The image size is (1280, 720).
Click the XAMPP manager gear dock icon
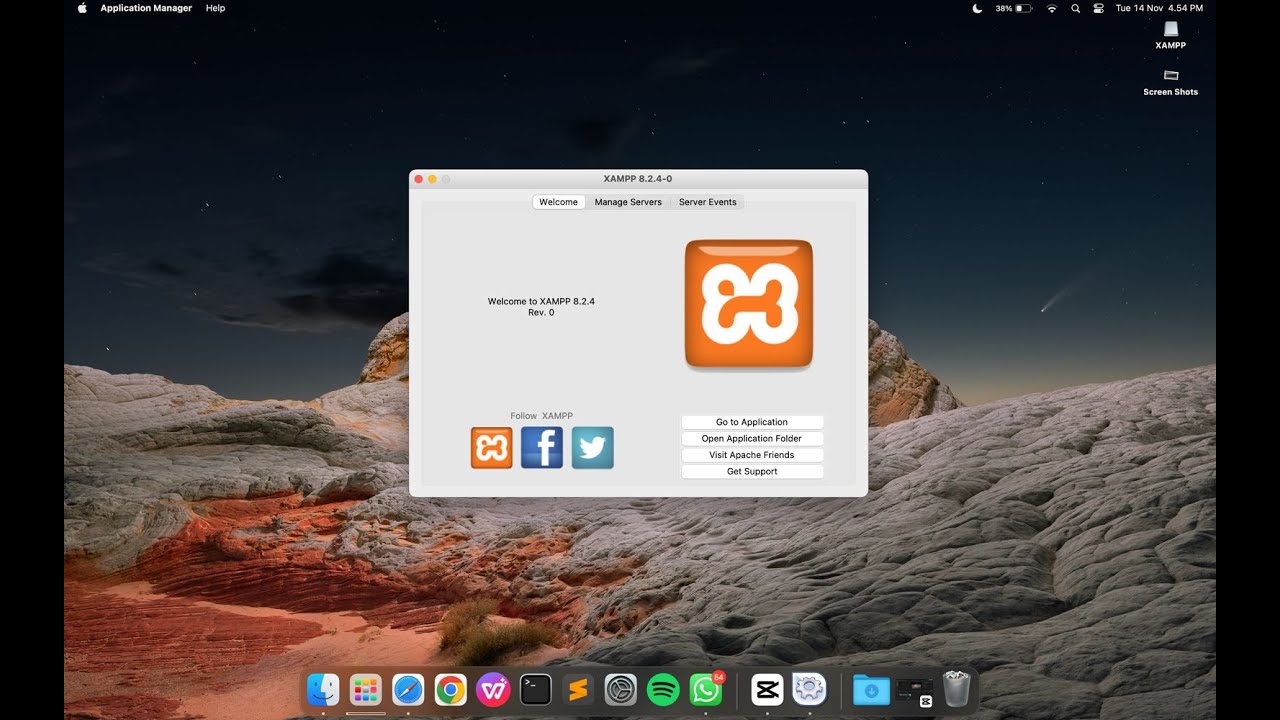coord(809,689)
